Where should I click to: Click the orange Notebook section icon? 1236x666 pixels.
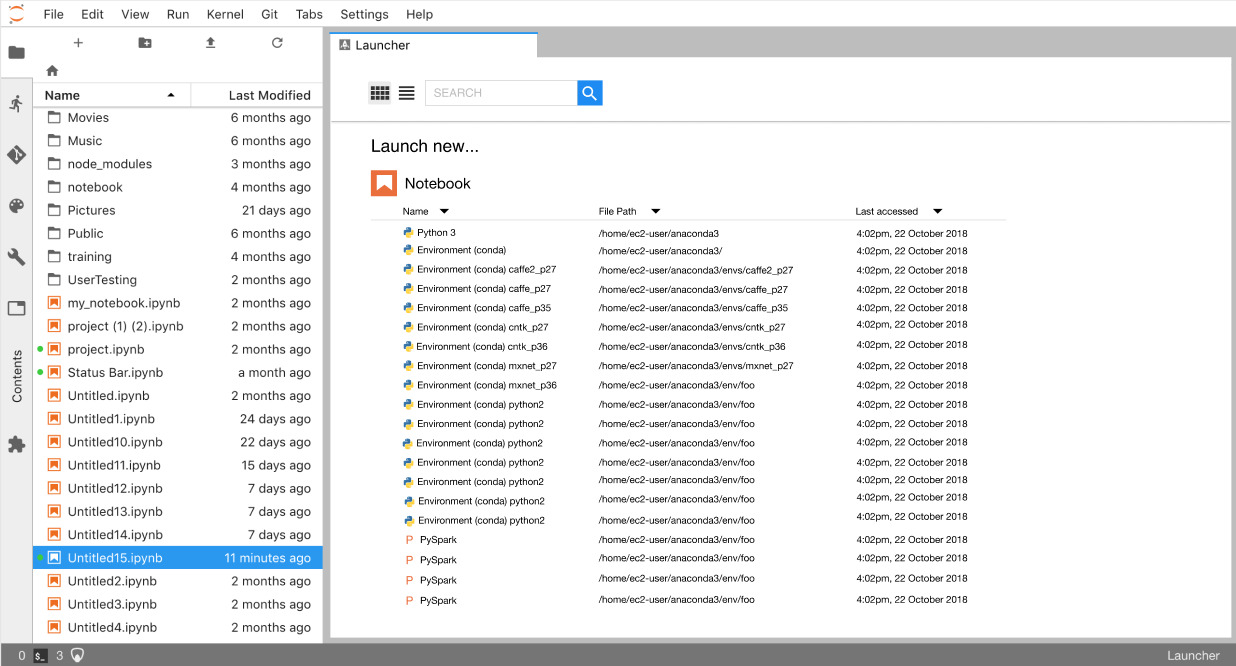pyautogui.click(x=384, y=183)
